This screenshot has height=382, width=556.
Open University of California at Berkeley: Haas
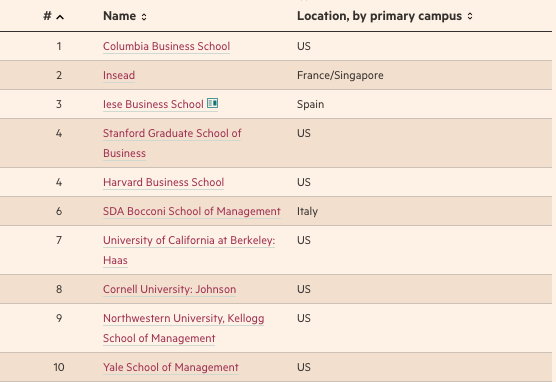click(189, 250)
